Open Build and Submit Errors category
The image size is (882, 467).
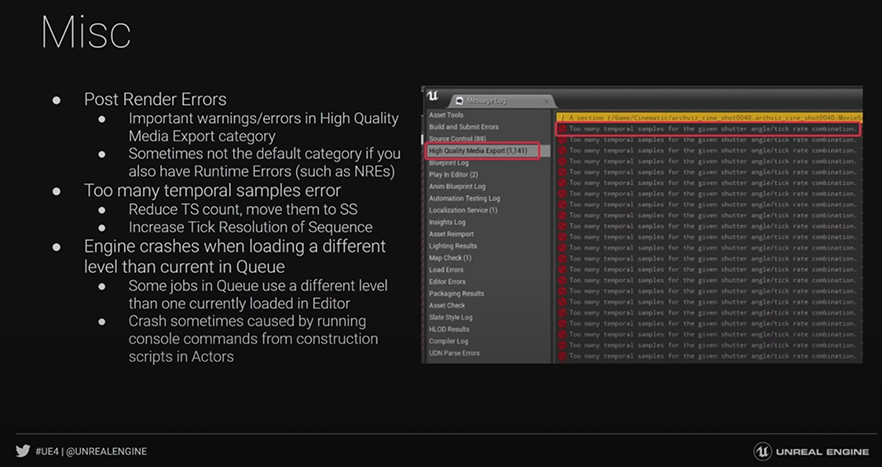[x=464, y=127]
